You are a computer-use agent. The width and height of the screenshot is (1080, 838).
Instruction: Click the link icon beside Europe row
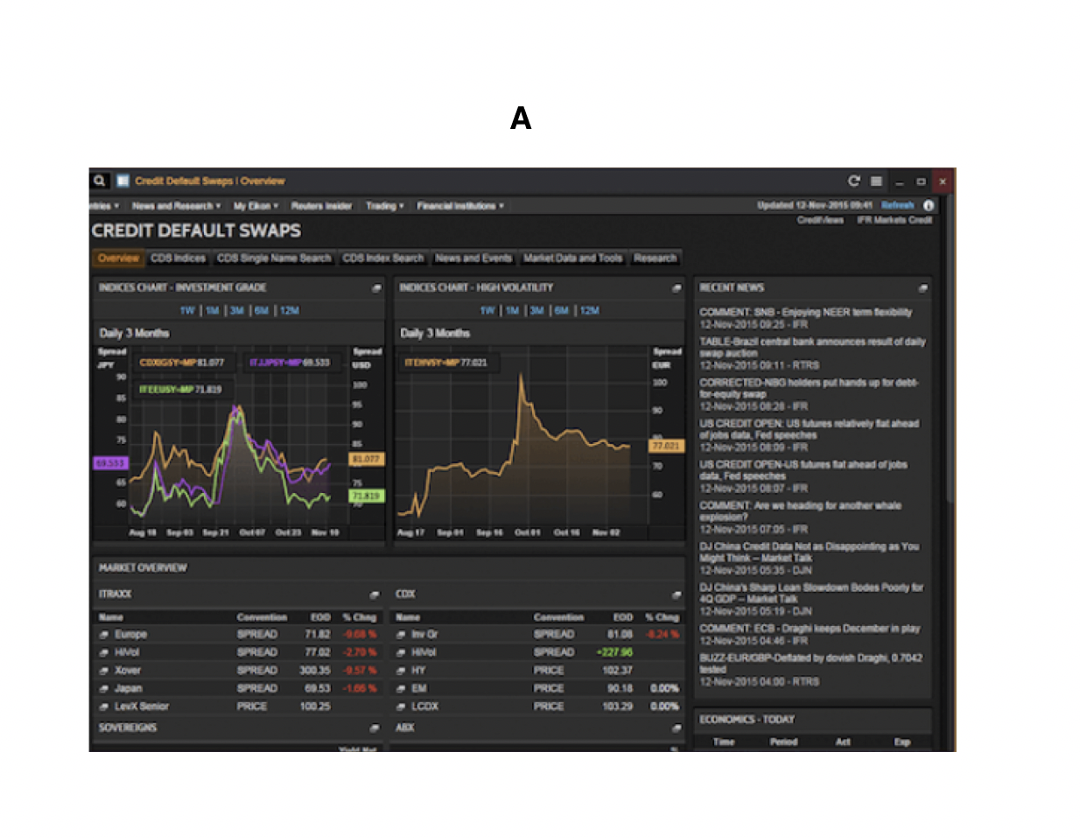[x=104, y=634]
